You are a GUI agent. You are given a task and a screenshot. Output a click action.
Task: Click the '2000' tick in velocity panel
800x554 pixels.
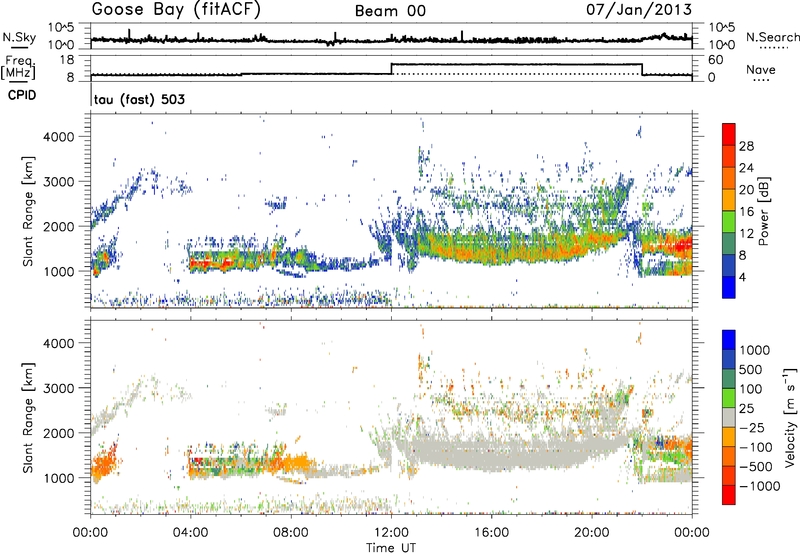(58, 433)
